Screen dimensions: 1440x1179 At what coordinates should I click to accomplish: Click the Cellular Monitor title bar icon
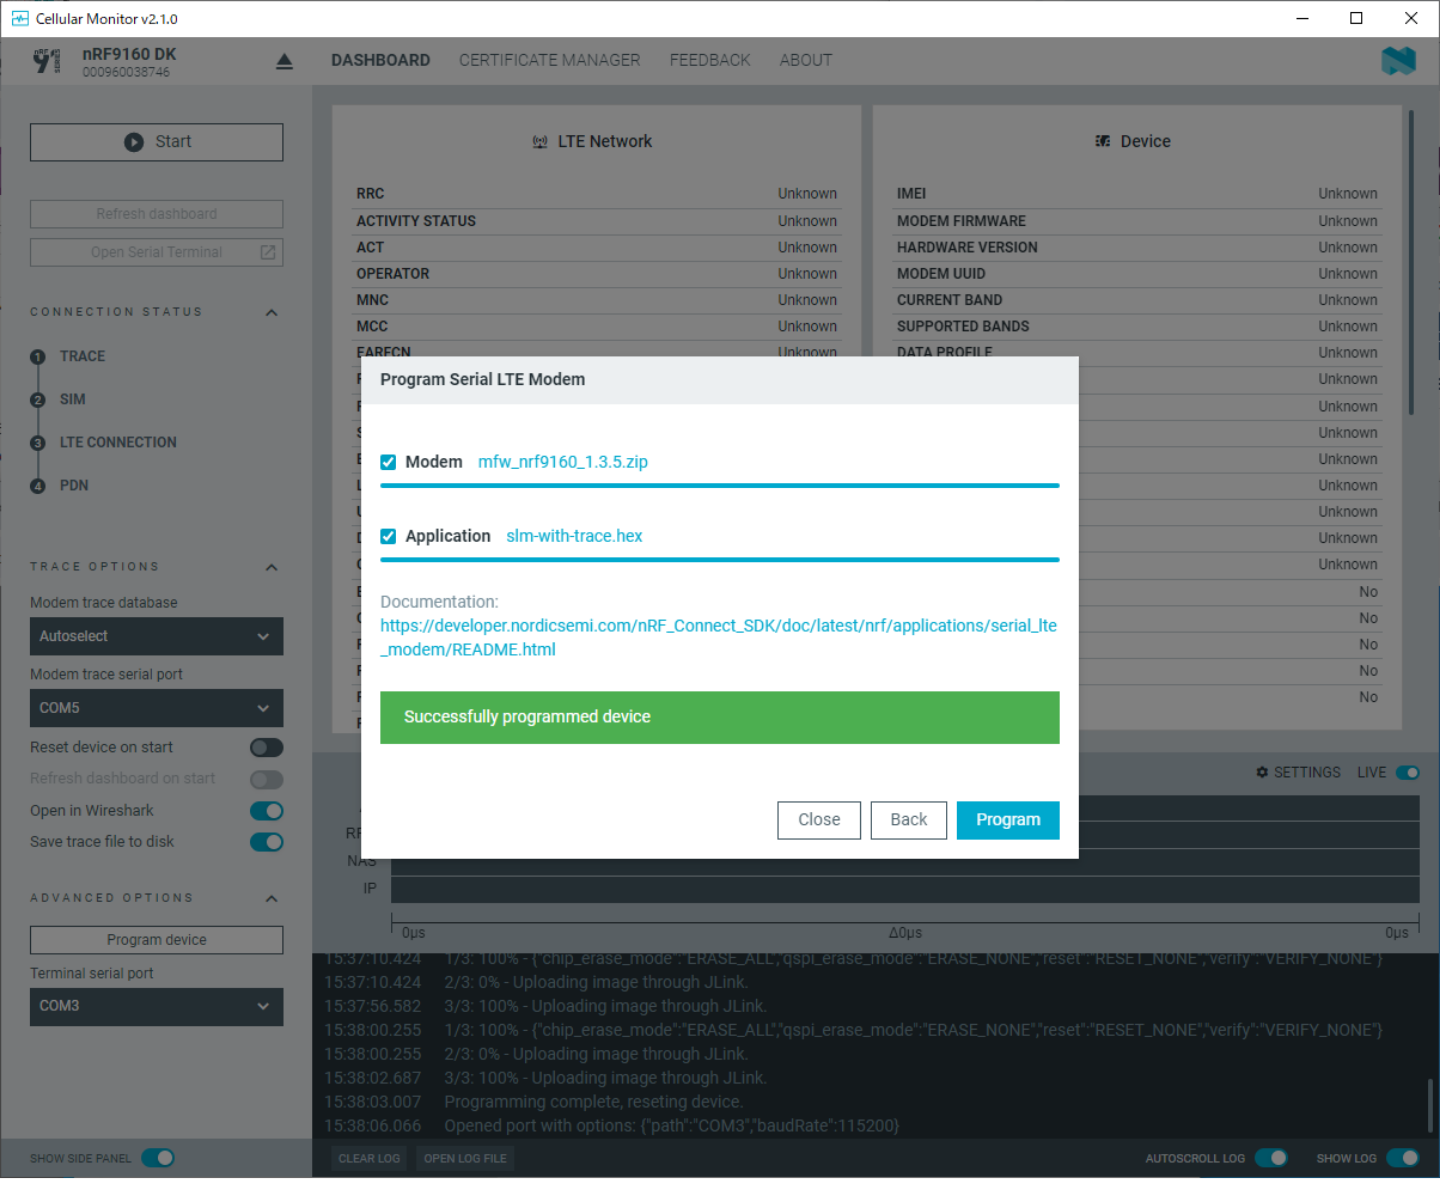(19, 18)
